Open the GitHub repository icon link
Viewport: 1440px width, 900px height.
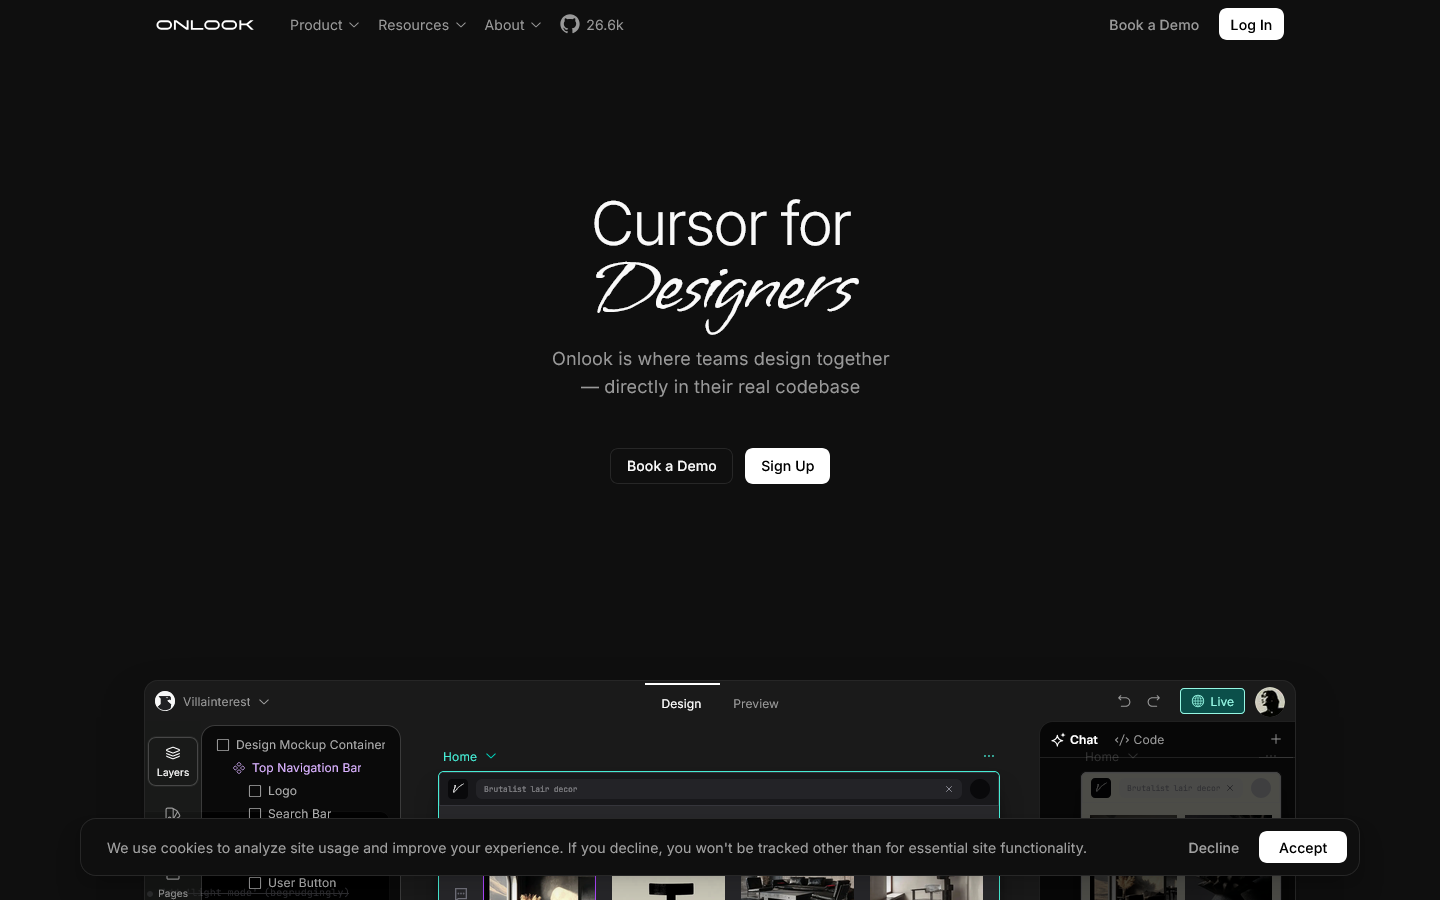(570, 24)
